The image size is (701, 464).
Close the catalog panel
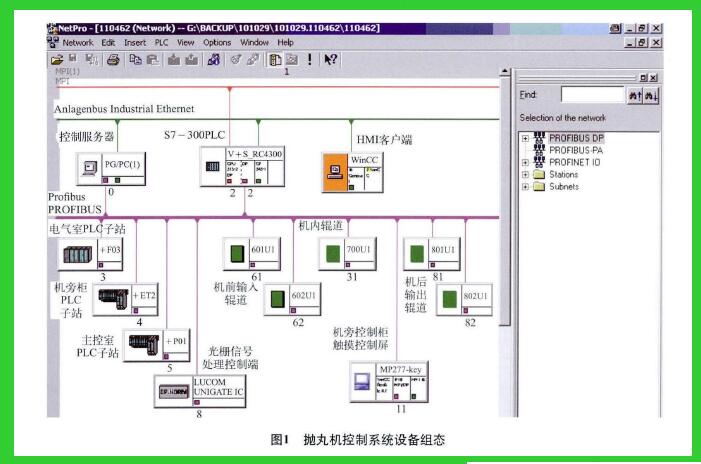point(653,78)
